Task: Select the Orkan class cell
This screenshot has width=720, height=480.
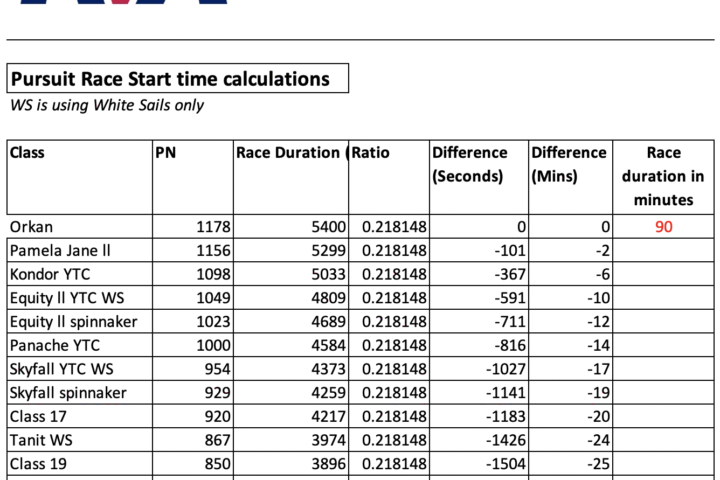Action: coord(31,227)
